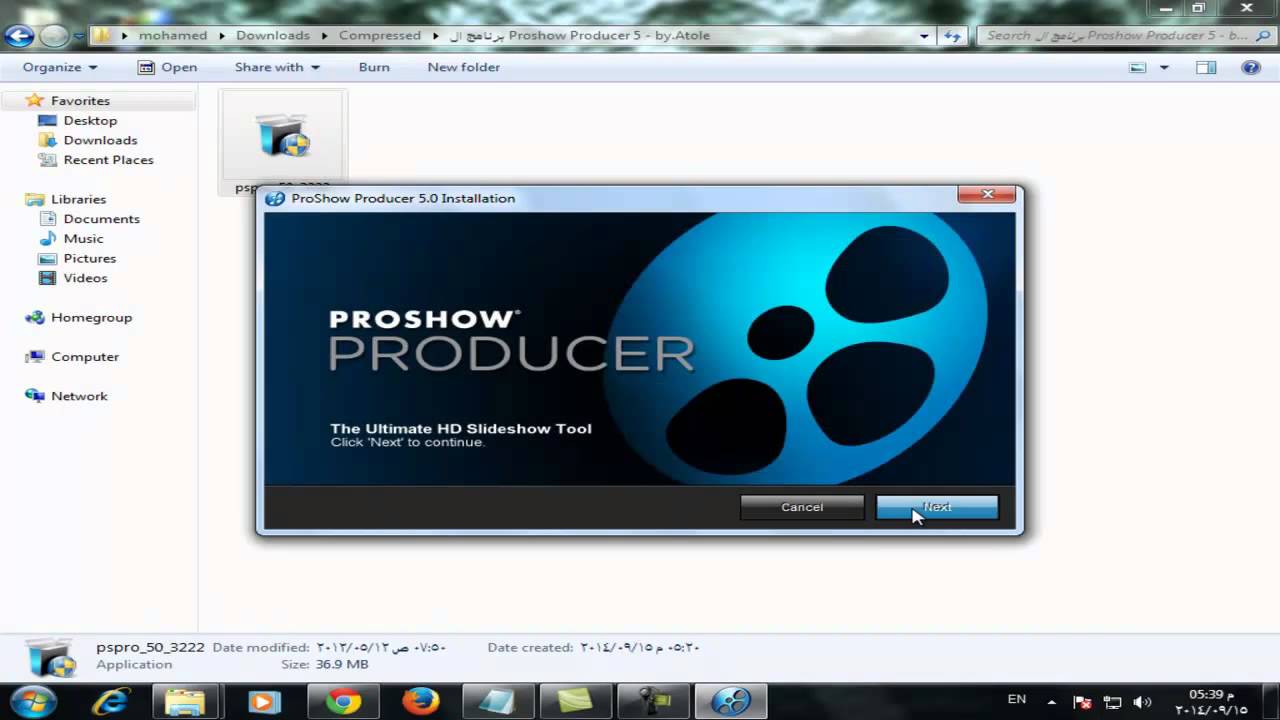1280x720 pixels.
Task: Refresh the folder view
Action: point(952,36)
